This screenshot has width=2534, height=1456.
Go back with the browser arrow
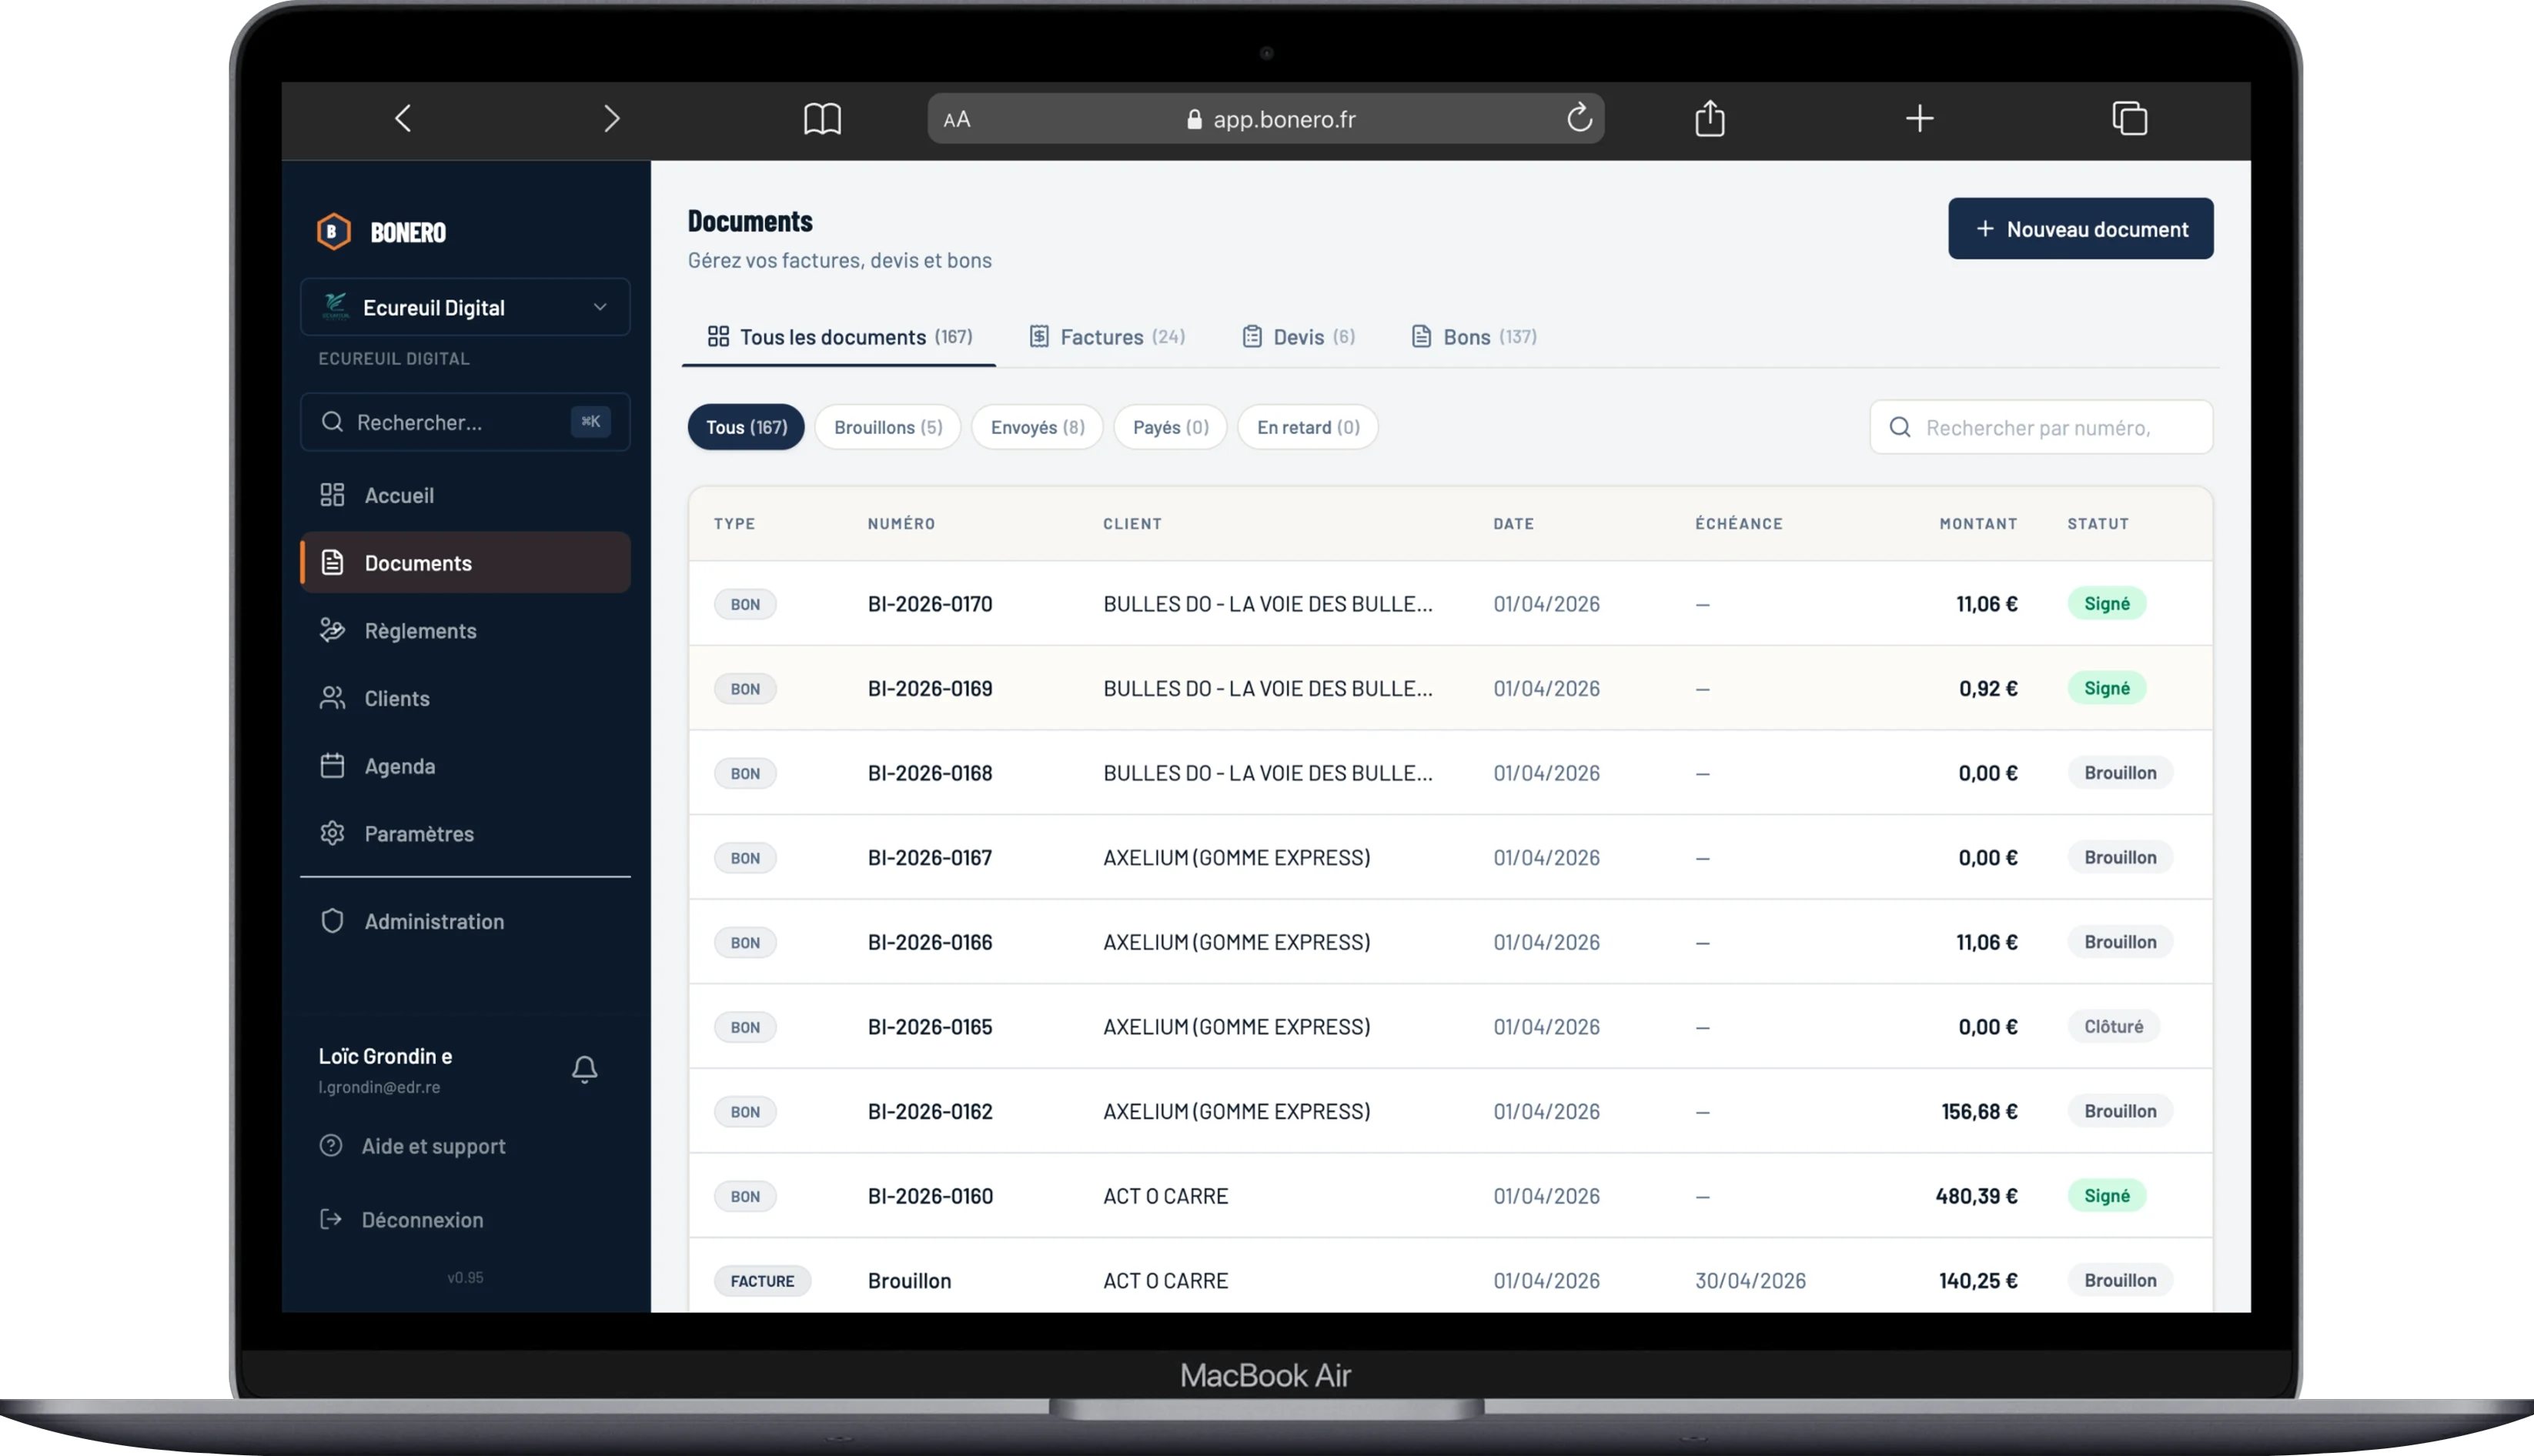(x=403, y=119)
